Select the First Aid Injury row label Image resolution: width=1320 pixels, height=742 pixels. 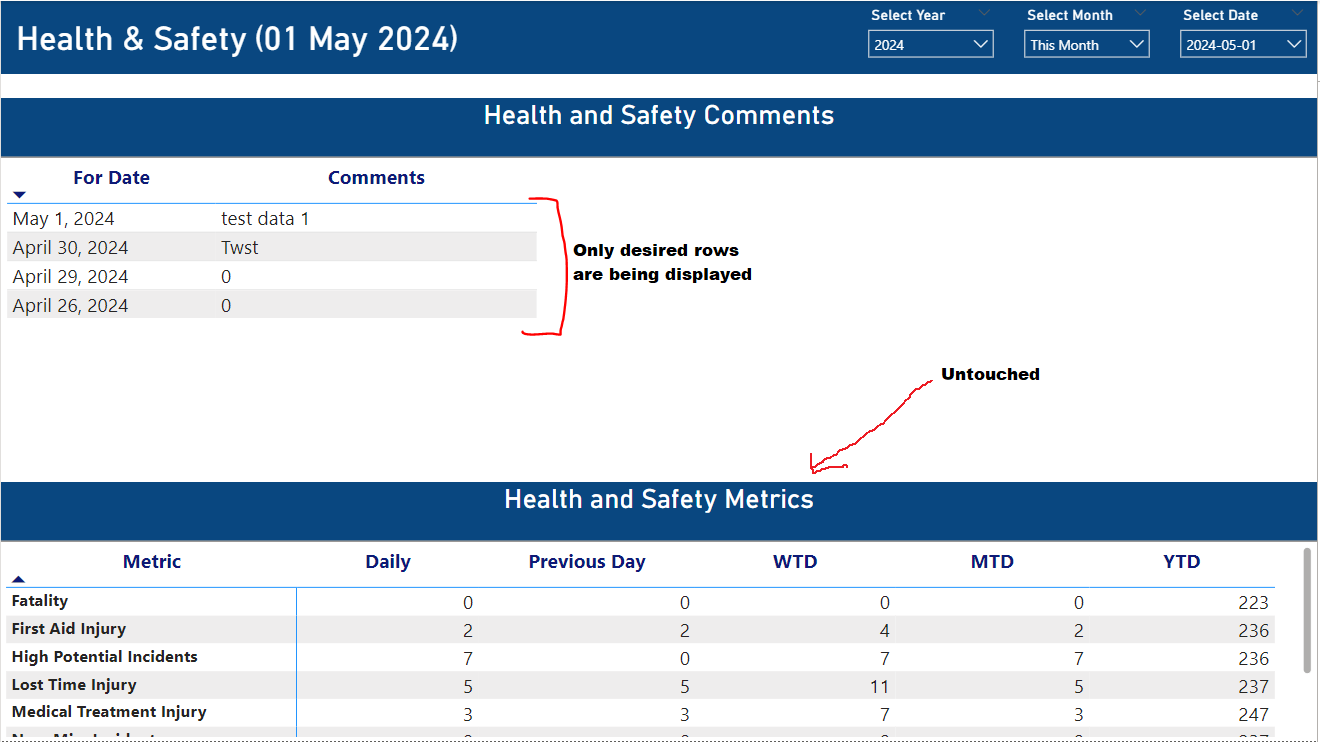(69, 629)
